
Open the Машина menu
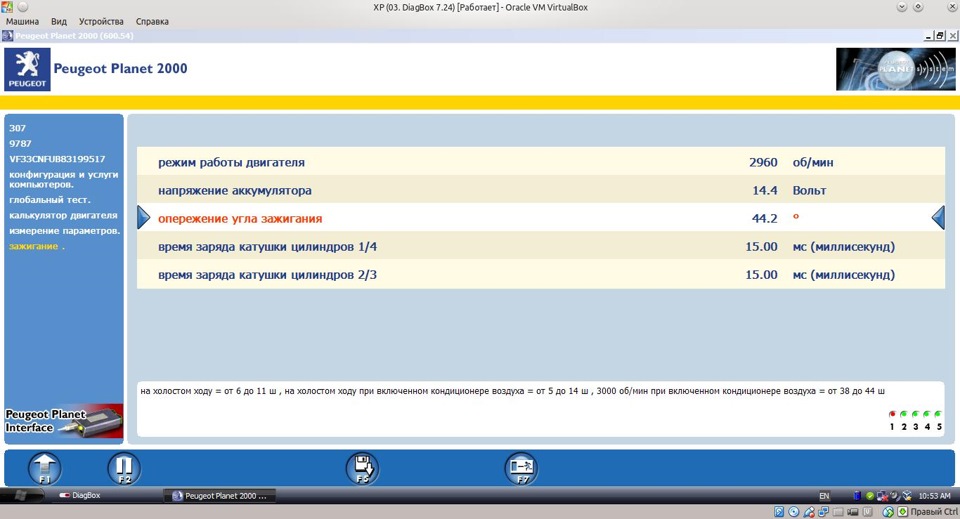(22, 21)
